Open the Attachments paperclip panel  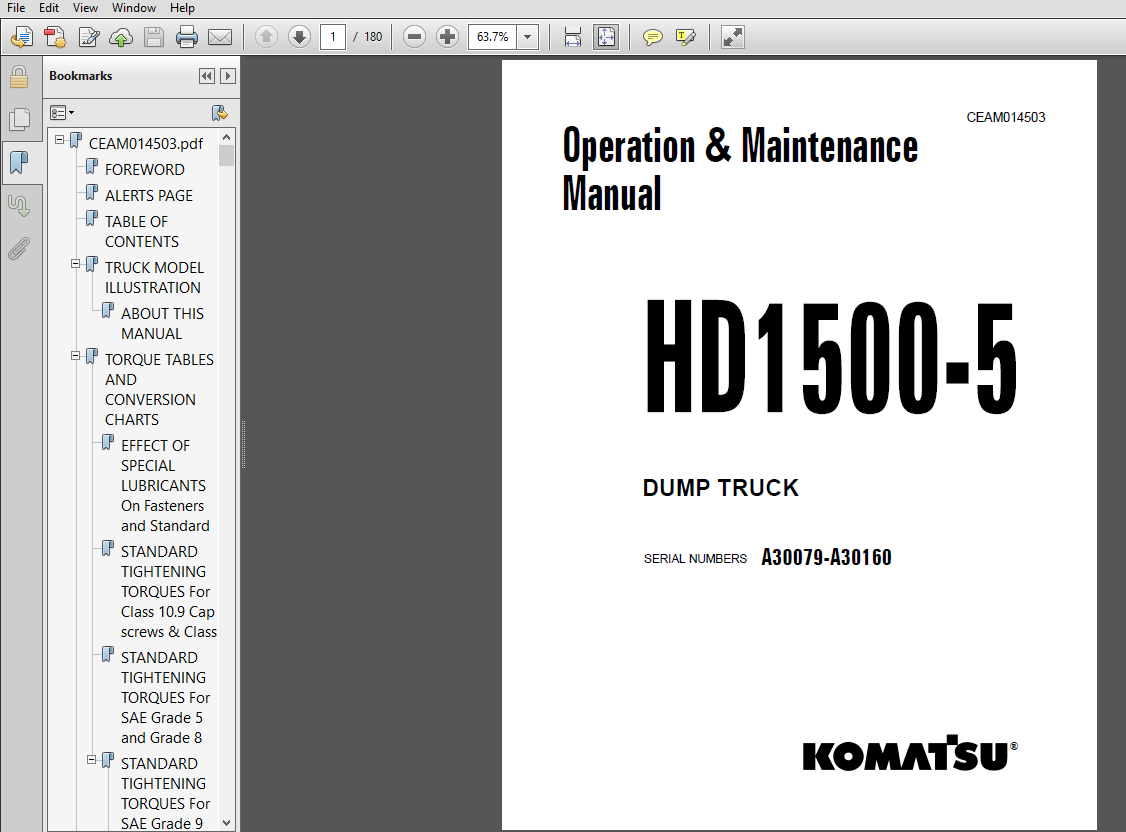[19, 248]
